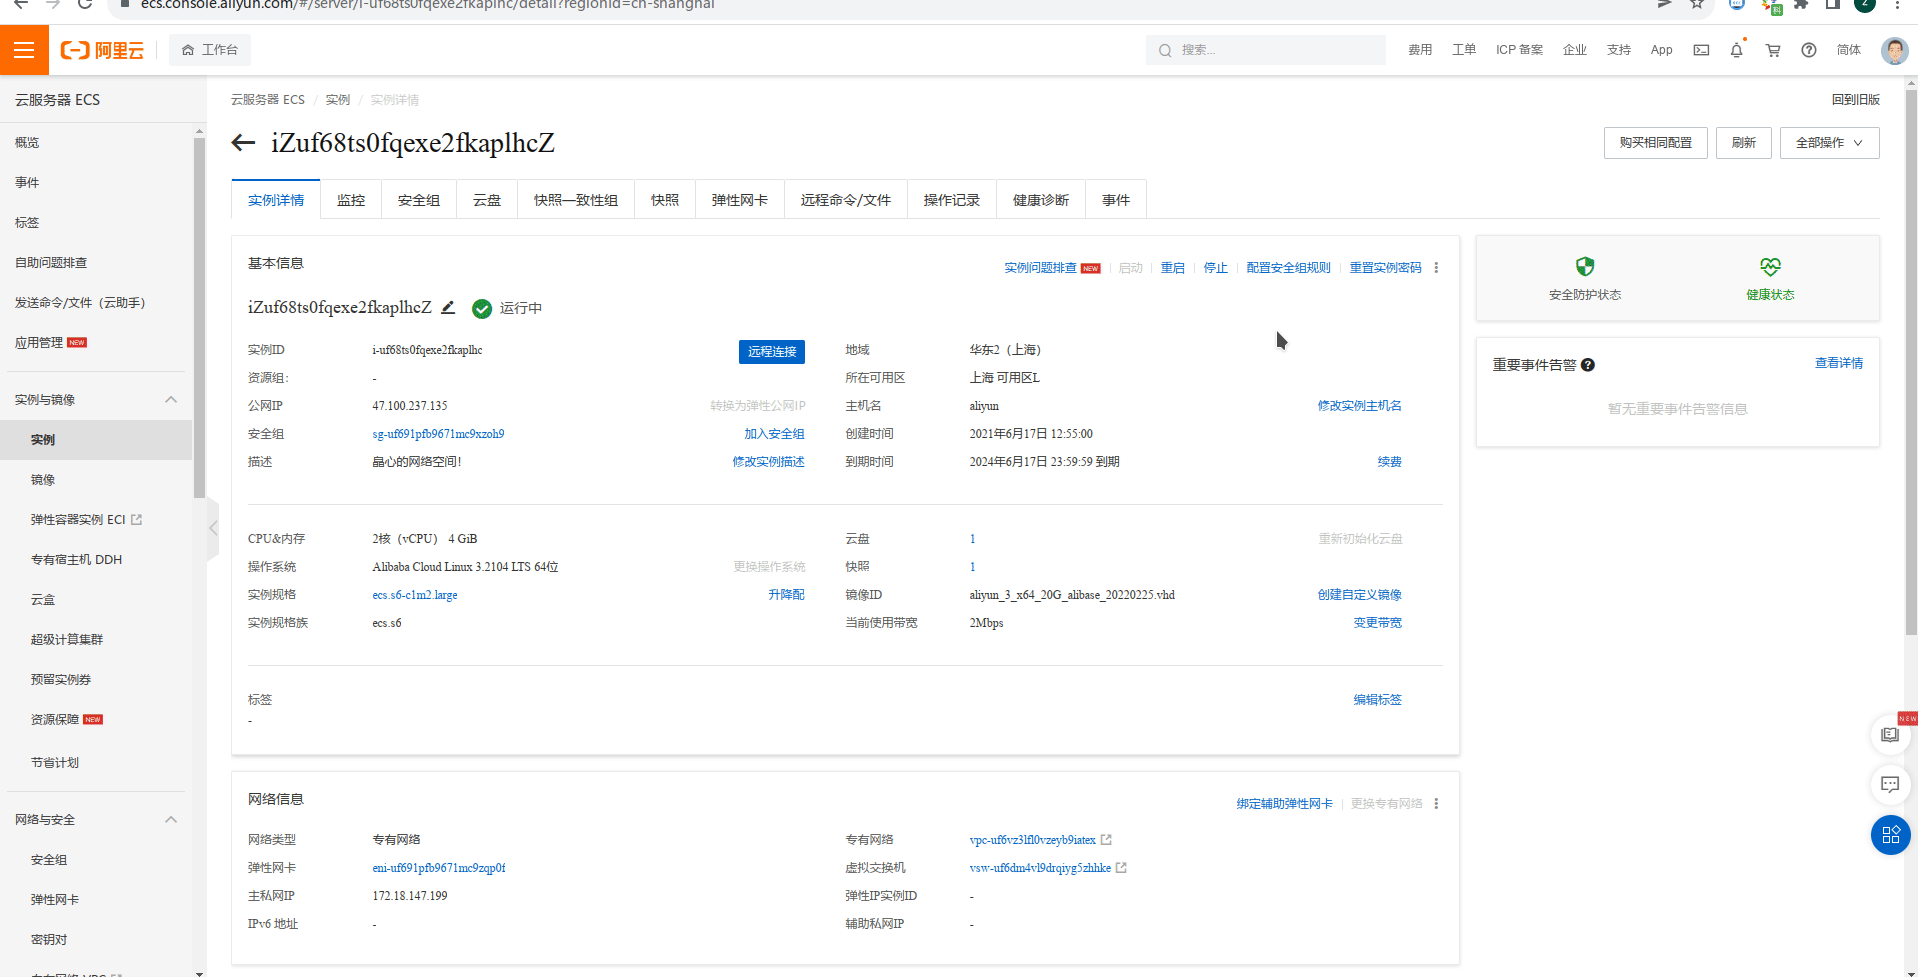This screenshot has width=1918, height=977.
Task: Click the blue floating quick-tools button
Action: [x=1890, y=835]
